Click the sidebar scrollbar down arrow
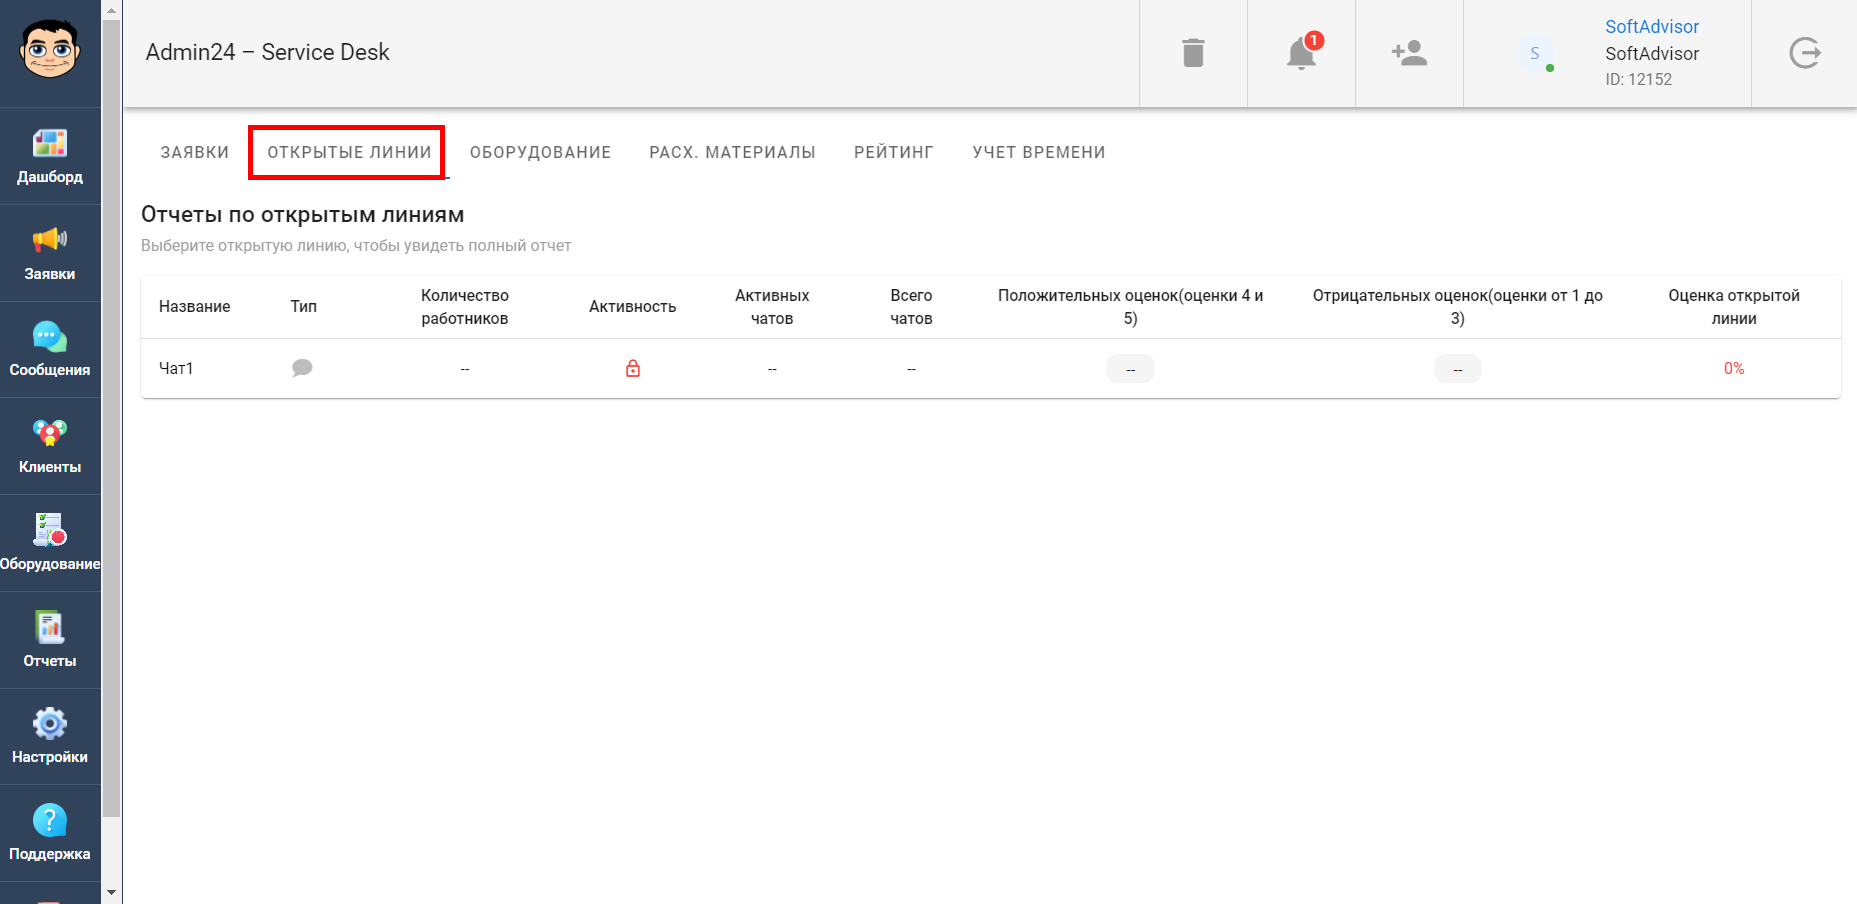Viewport: 1857px width, 904px height. pyautogui.click(x=111, y=892)
